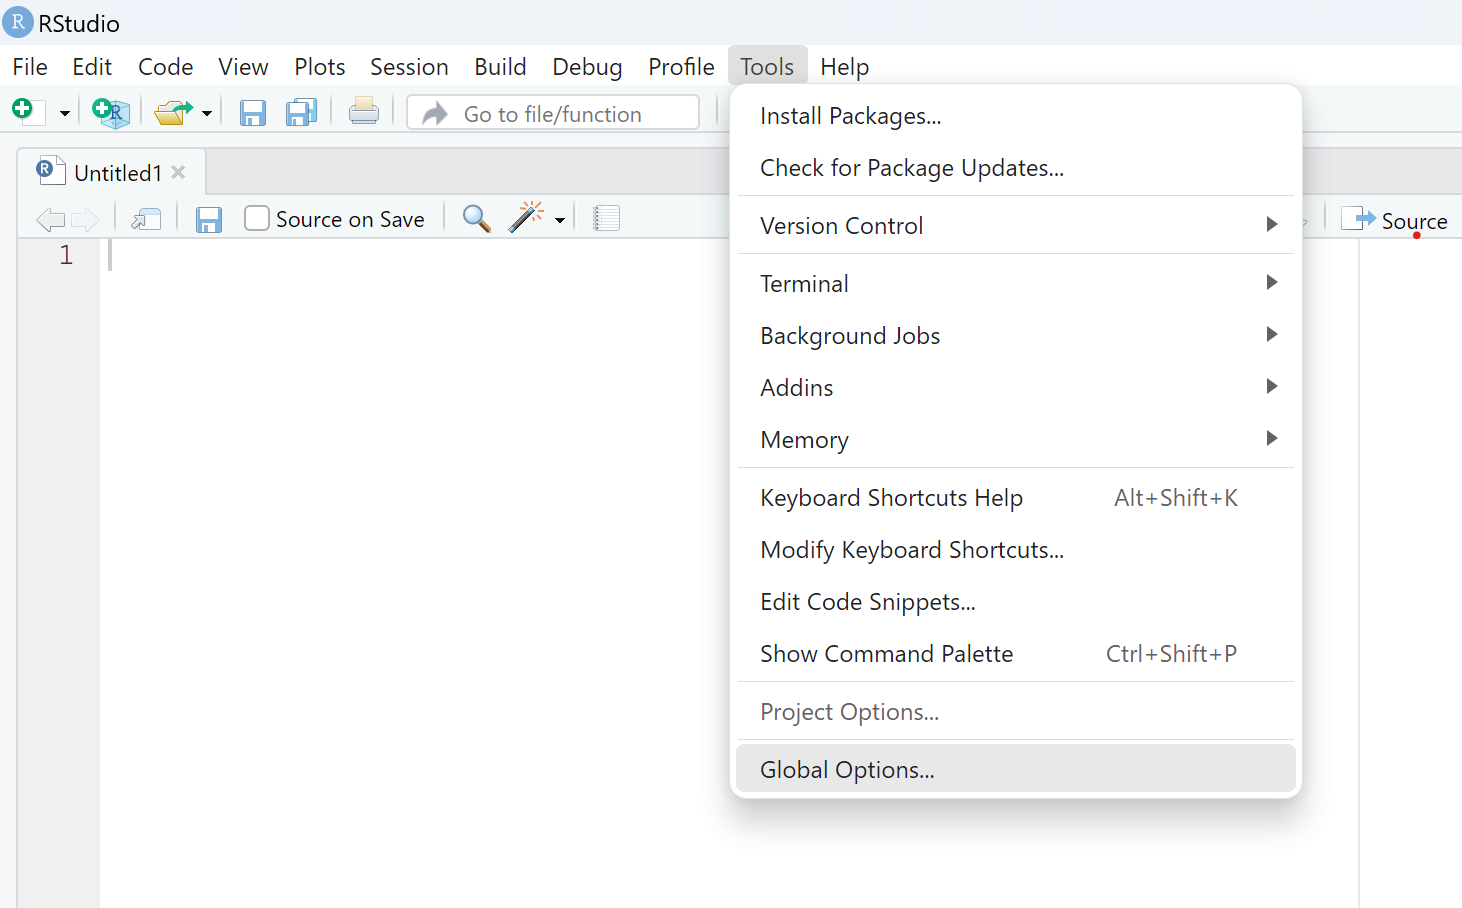Open the New File dropdown arrow
Viewport: 1462px width, 908px height.
coord(65,113)
